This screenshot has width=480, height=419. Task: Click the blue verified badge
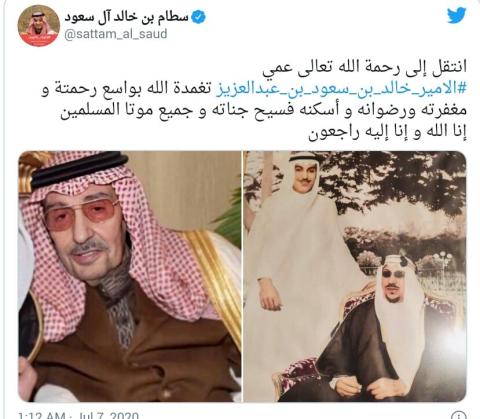coord(199,17)
